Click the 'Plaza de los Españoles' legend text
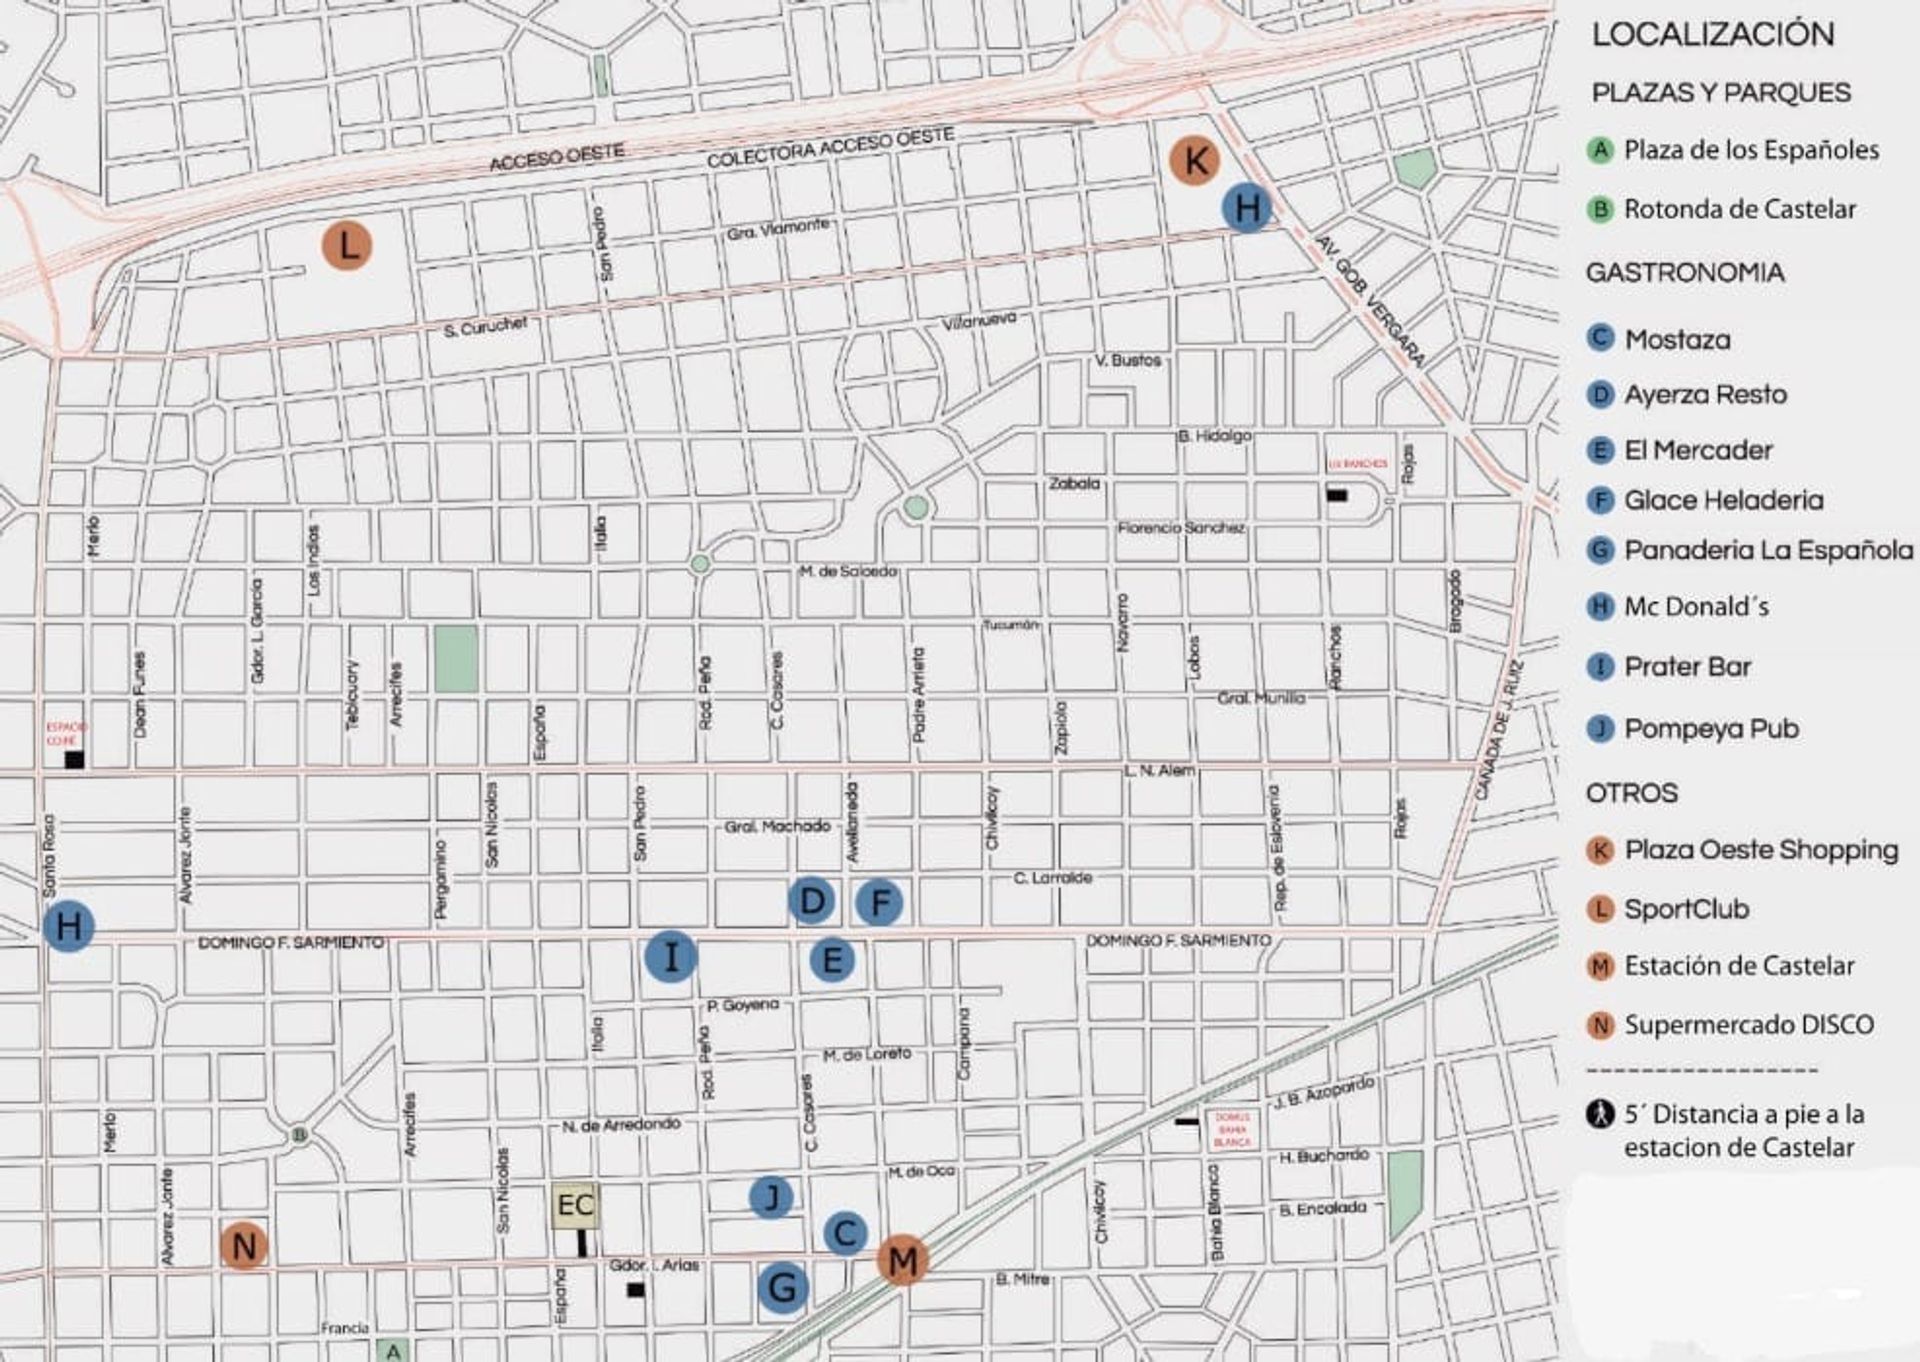Screen dimensions: 1920x1362 coord(1751,150)
